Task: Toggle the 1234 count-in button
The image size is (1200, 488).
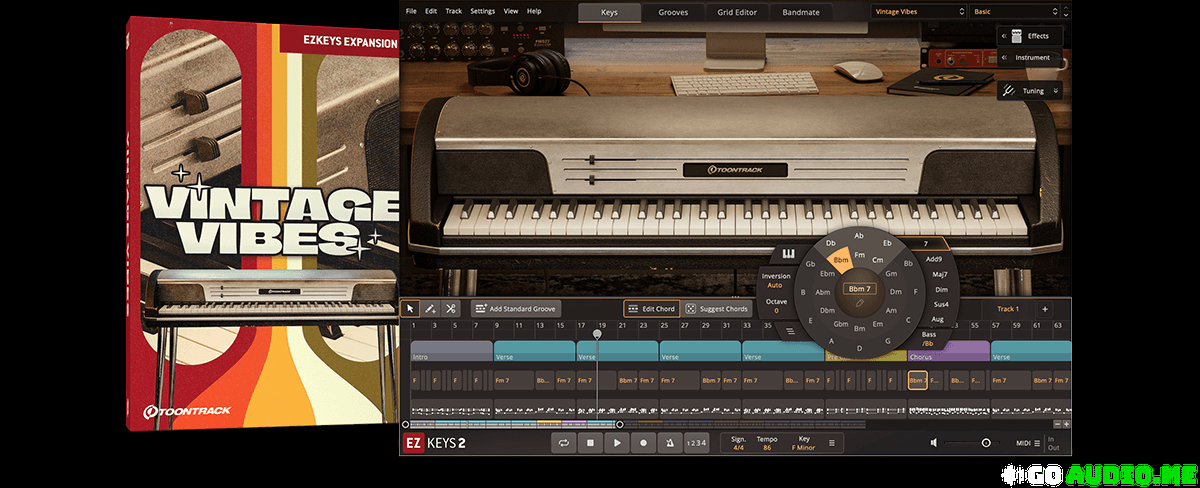Action: pos(696,442)
